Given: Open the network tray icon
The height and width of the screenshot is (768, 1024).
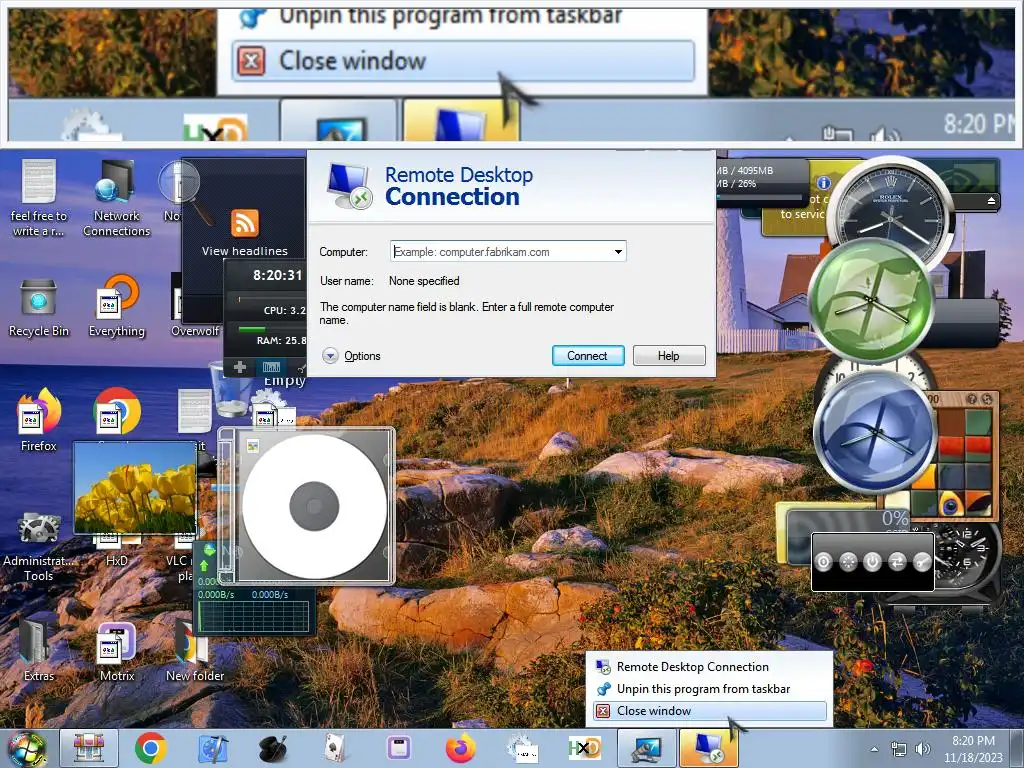Looking at the screenshot, I should pyautogui.click(x=899, y=749).
